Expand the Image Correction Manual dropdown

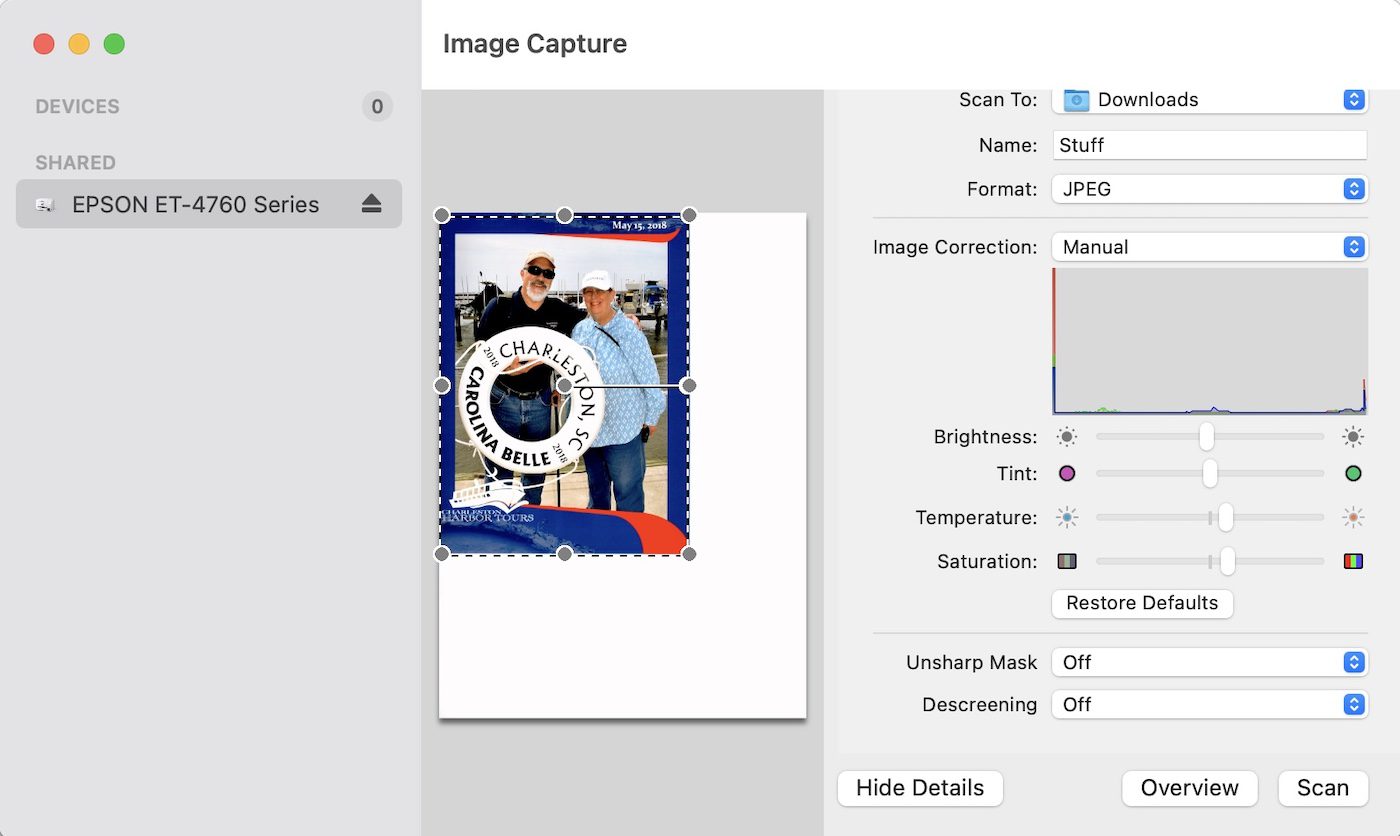(x=1209, y=247)
